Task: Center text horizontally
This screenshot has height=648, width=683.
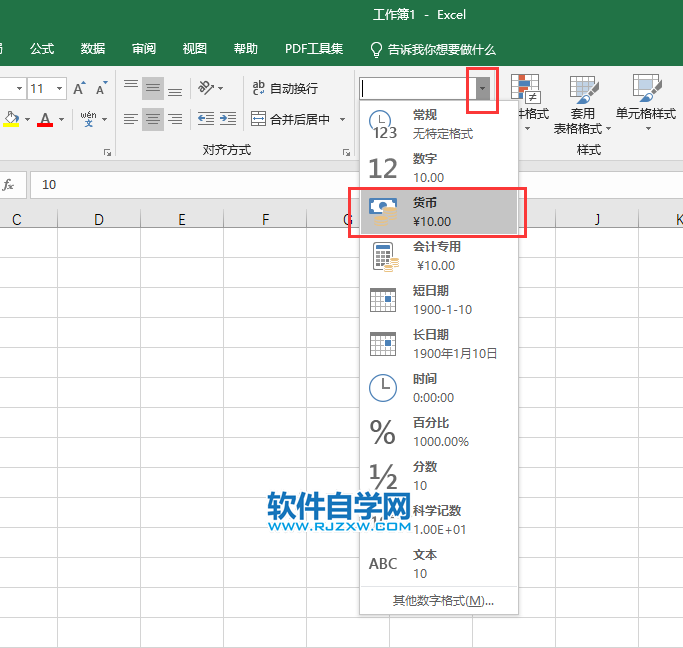Action: [x=153, y=119]
